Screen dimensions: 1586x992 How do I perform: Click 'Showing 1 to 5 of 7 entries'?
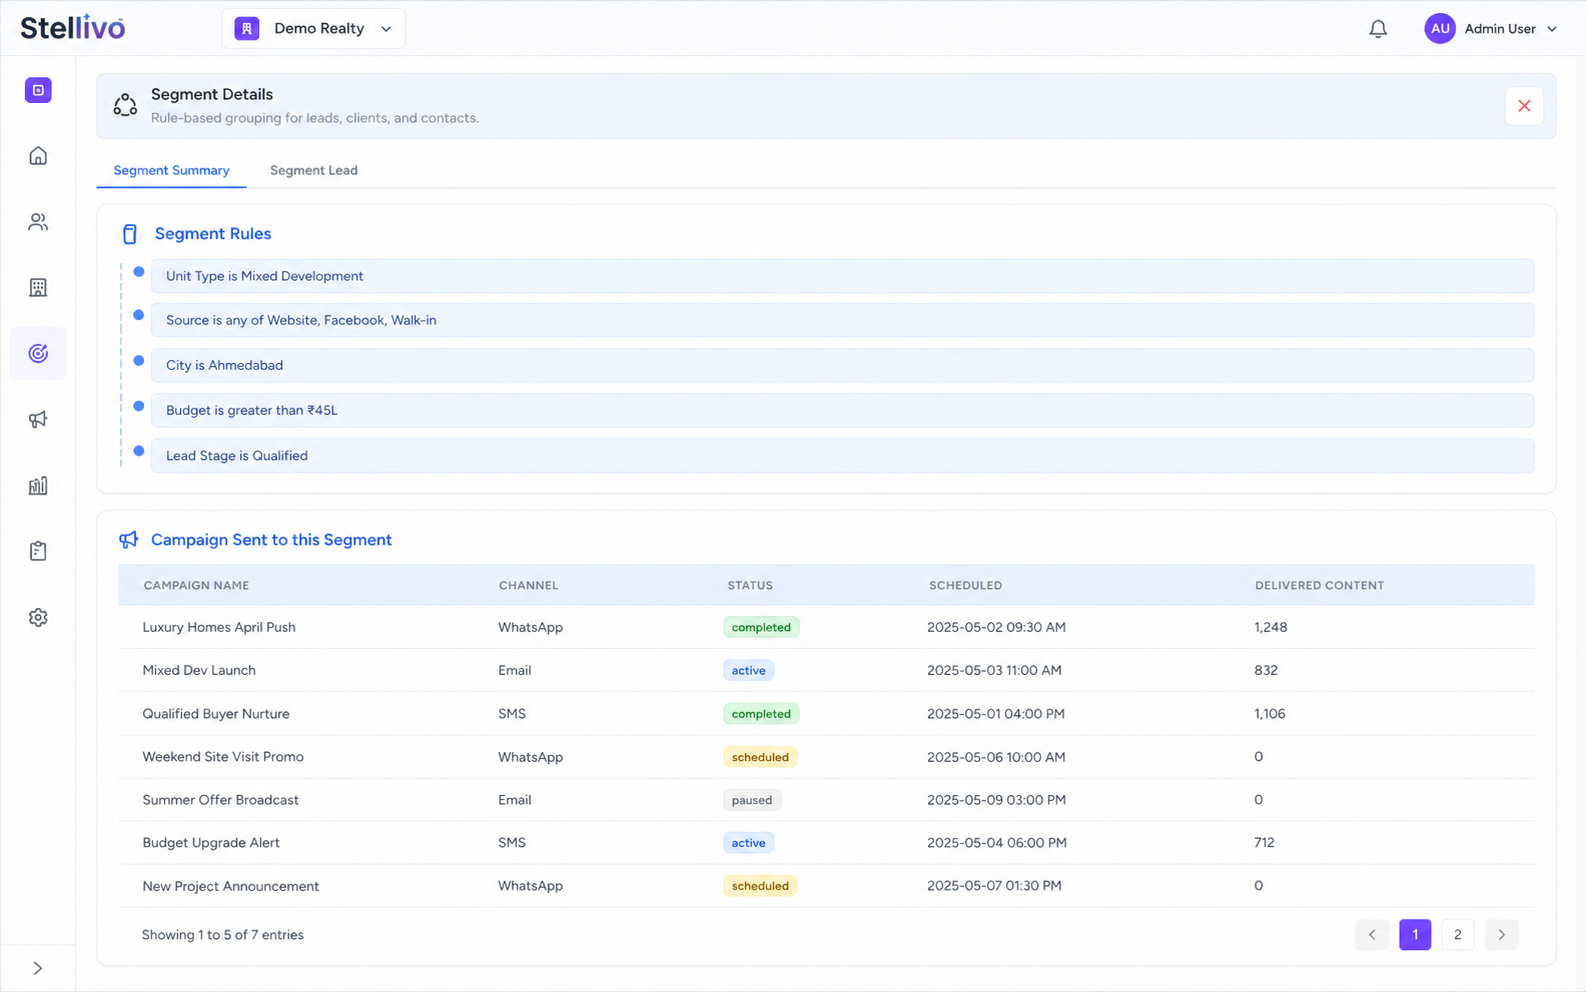pyautogui.click(x=223, y=935)
